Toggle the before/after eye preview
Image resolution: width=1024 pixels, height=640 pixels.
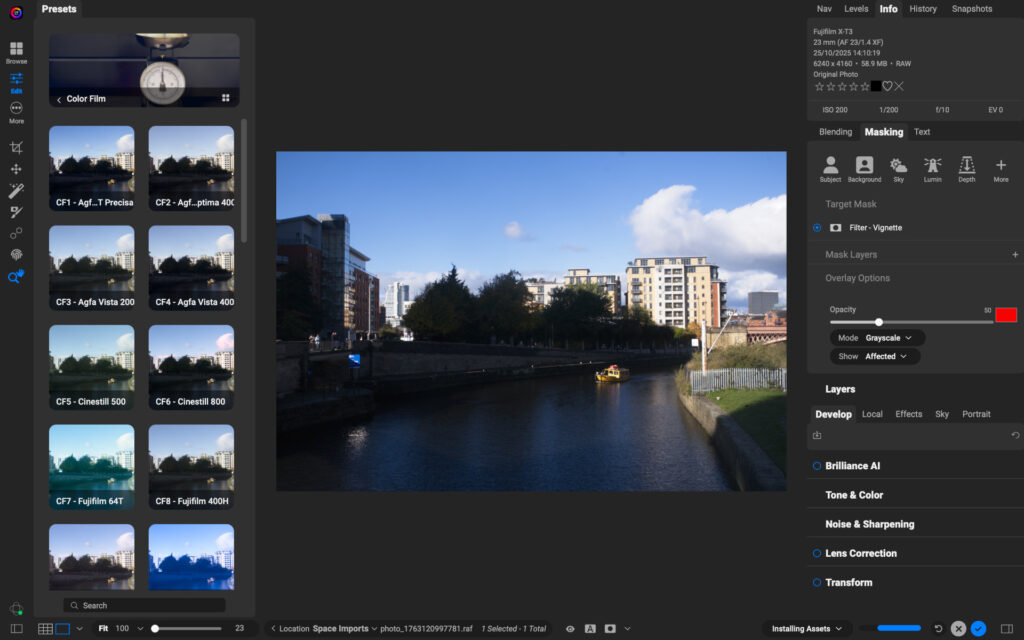click(569, 628)
